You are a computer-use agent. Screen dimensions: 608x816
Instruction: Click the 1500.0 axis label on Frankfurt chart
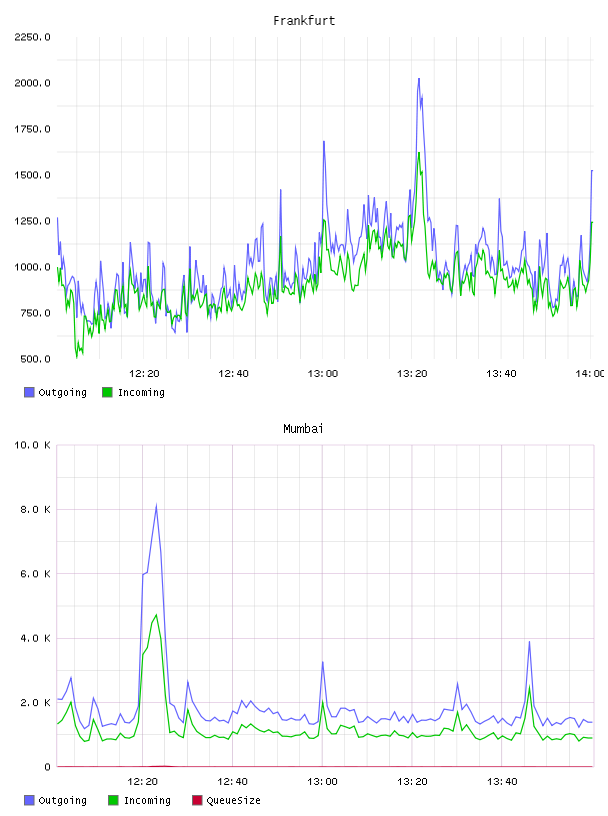[x=32, y=175]
